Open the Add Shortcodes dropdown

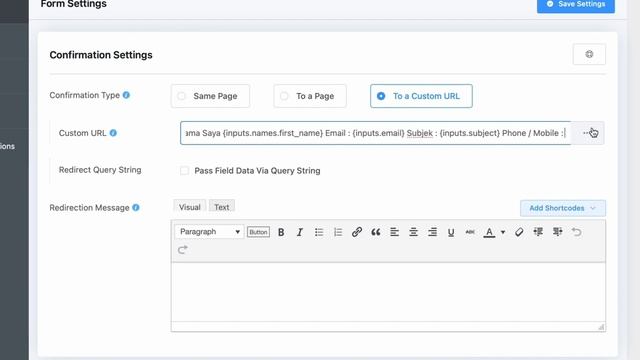(563, 208)
